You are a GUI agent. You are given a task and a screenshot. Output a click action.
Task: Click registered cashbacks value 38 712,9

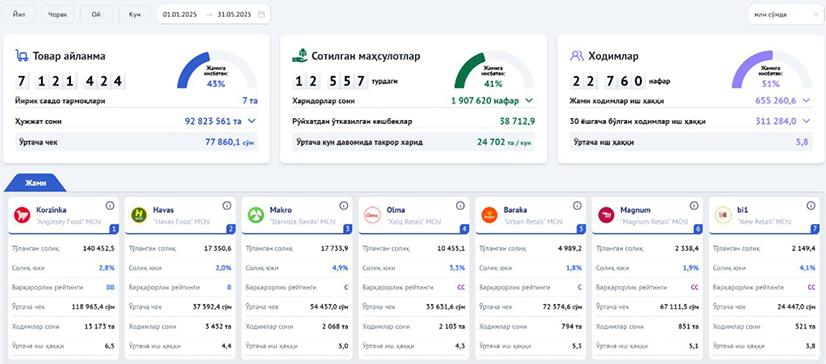517,121
